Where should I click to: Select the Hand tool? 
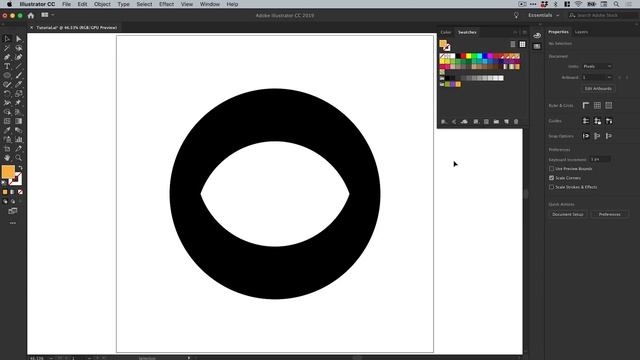(7, 158)
